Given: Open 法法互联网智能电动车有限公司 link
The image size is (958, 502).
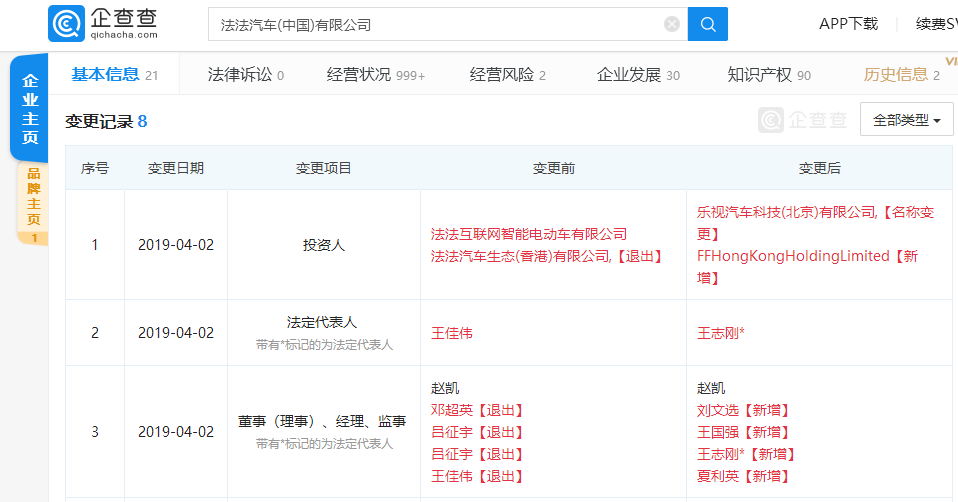Looking at the screenshot, I should [528, 234].
